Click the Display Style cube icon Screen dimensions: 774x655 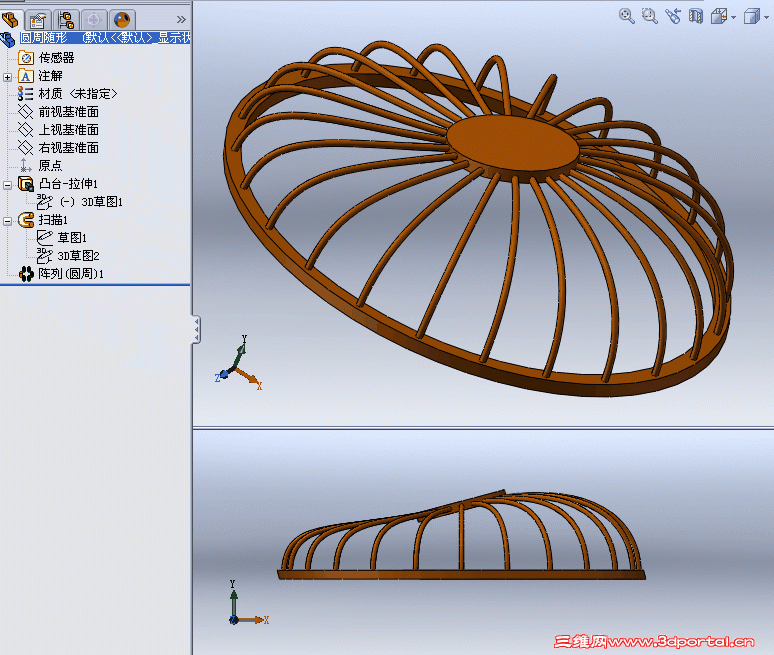(x=752, y=16)
